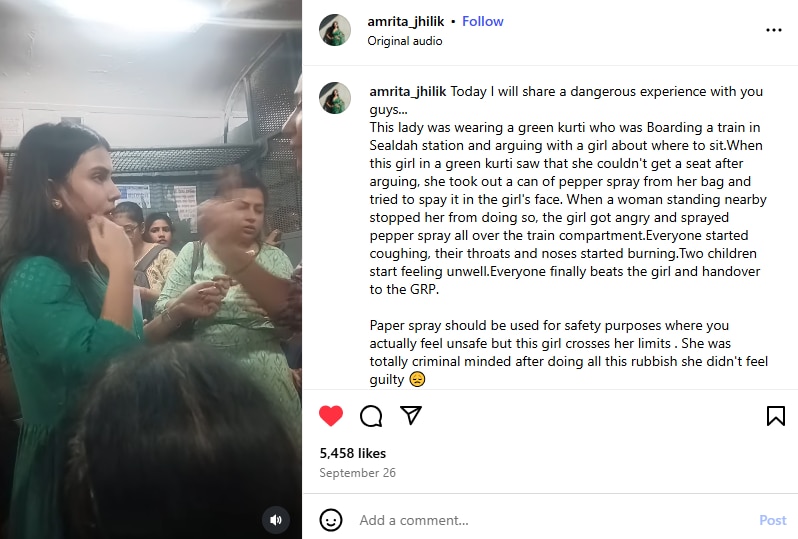Open Original audio page
The width and height of the screenshot is (798, 539).
405,41
